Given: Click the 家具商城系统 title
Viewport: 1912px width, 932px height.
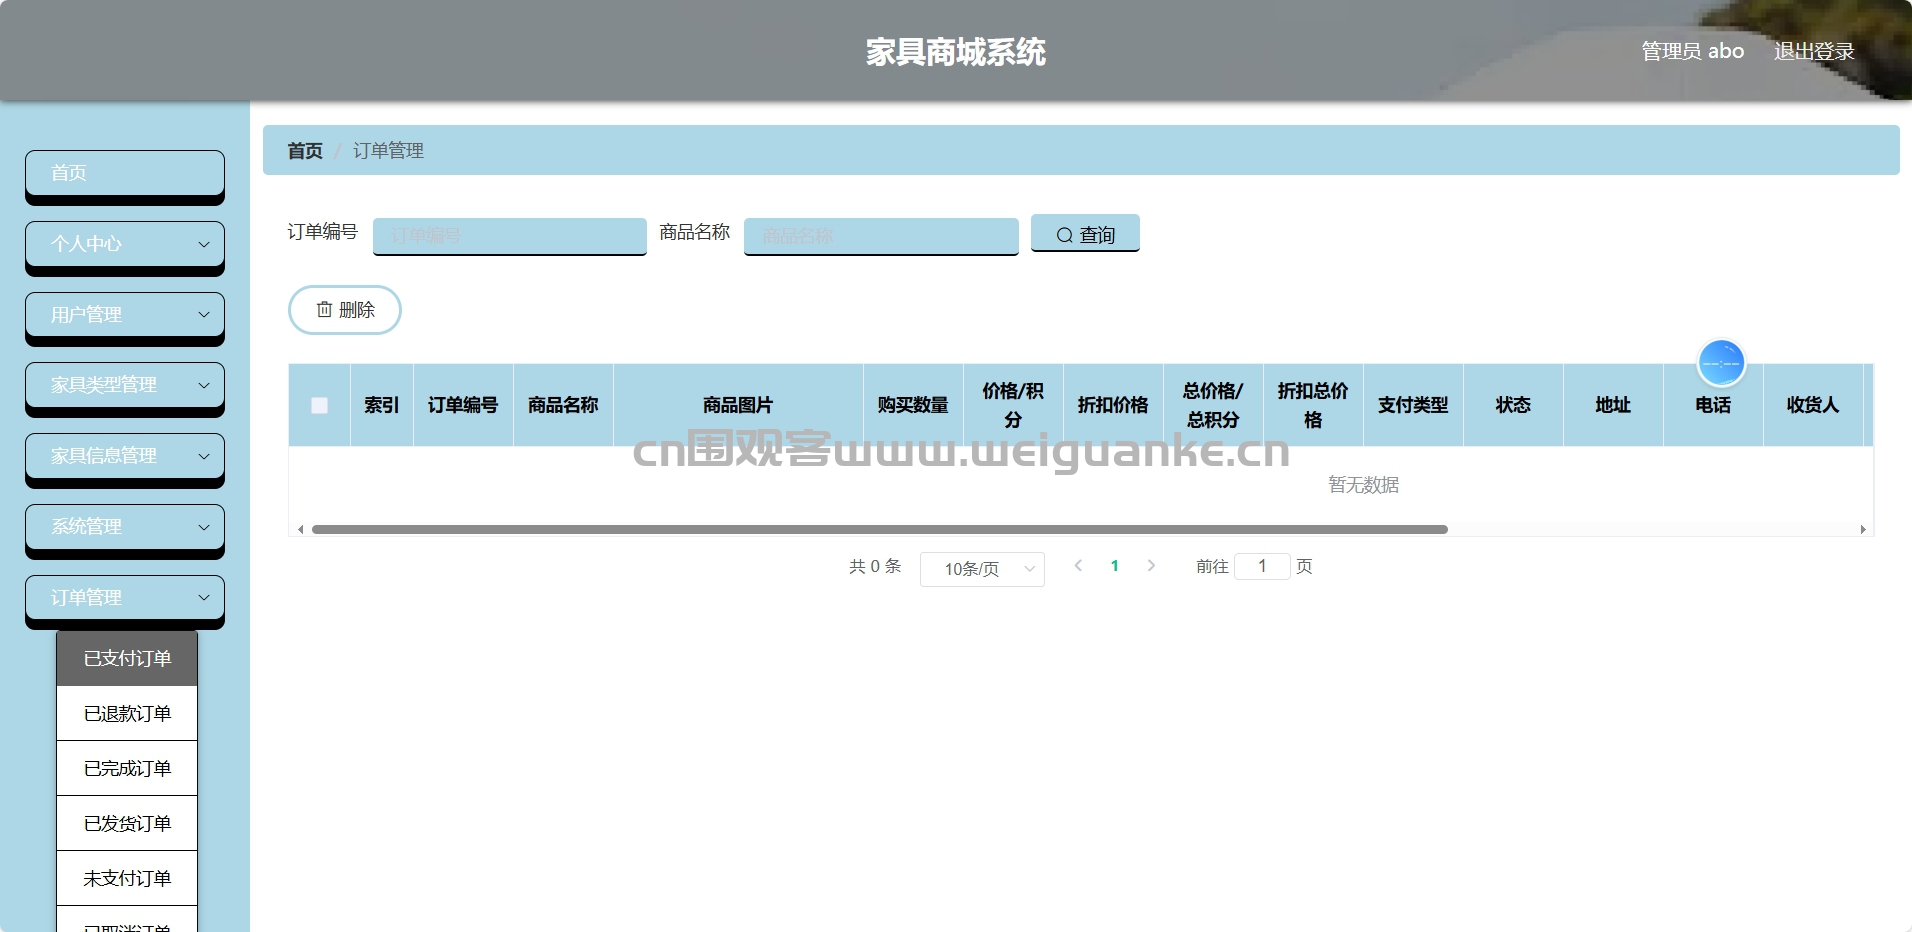Looking at the screenshot, I should (x=956, y=52).
